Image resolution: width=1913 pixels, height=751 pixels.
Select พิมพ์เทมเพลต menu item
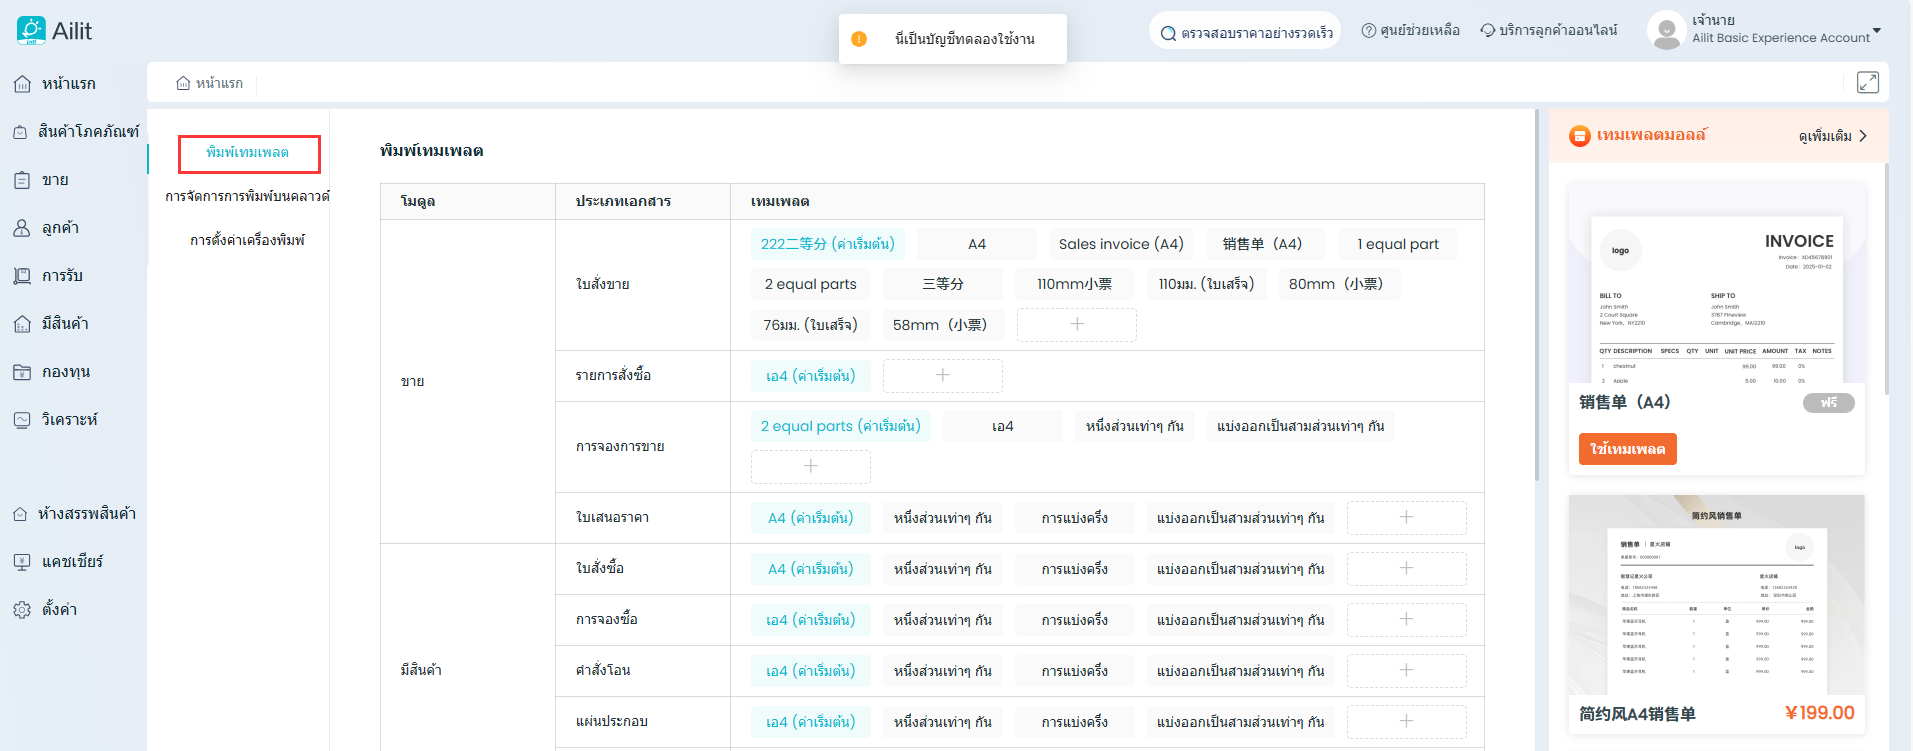point(248,153)
